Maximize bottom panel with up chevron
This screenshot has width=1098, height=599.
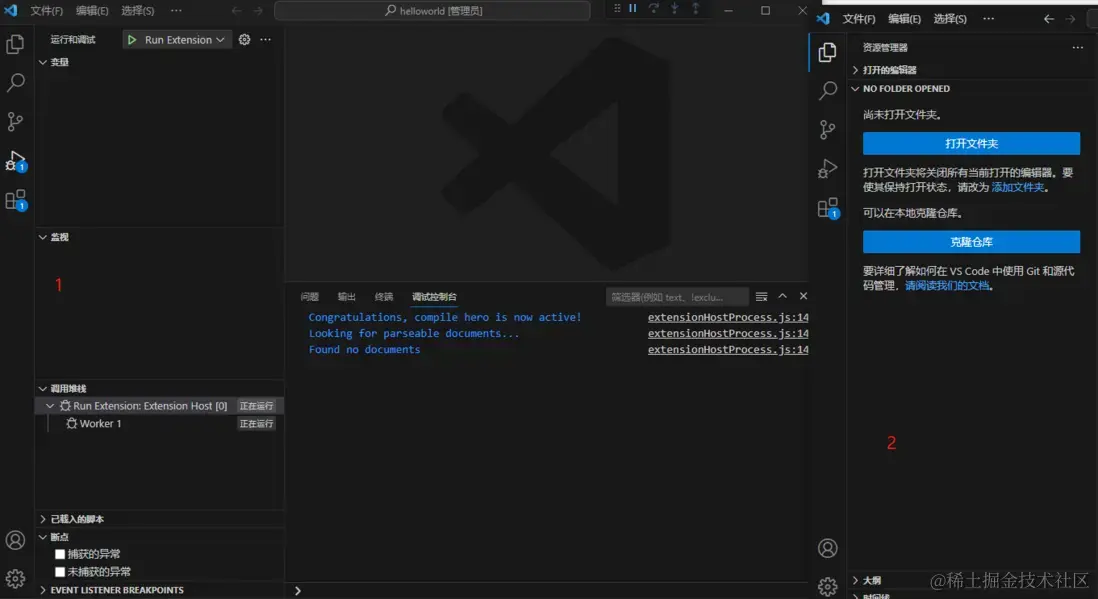coord(782,296)
